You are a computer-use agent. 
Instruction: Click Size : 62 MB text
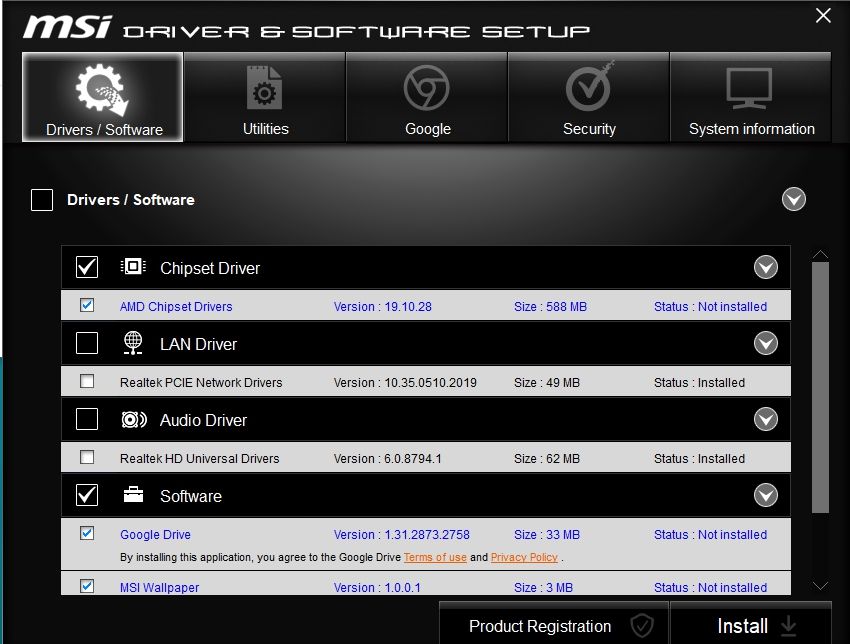point(546,459)
